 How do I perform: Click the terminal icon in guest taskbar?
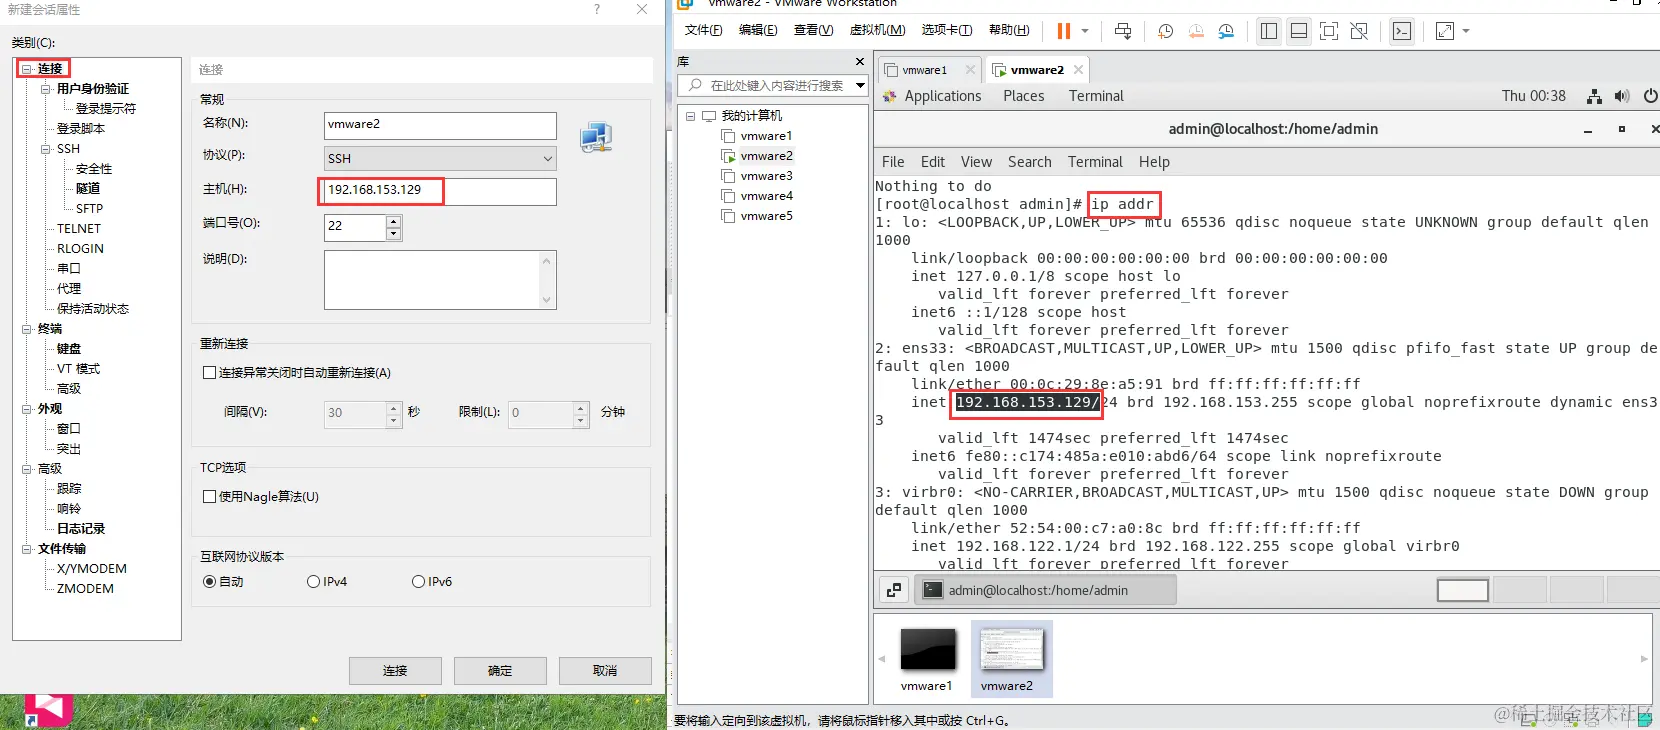pos(932,590)
